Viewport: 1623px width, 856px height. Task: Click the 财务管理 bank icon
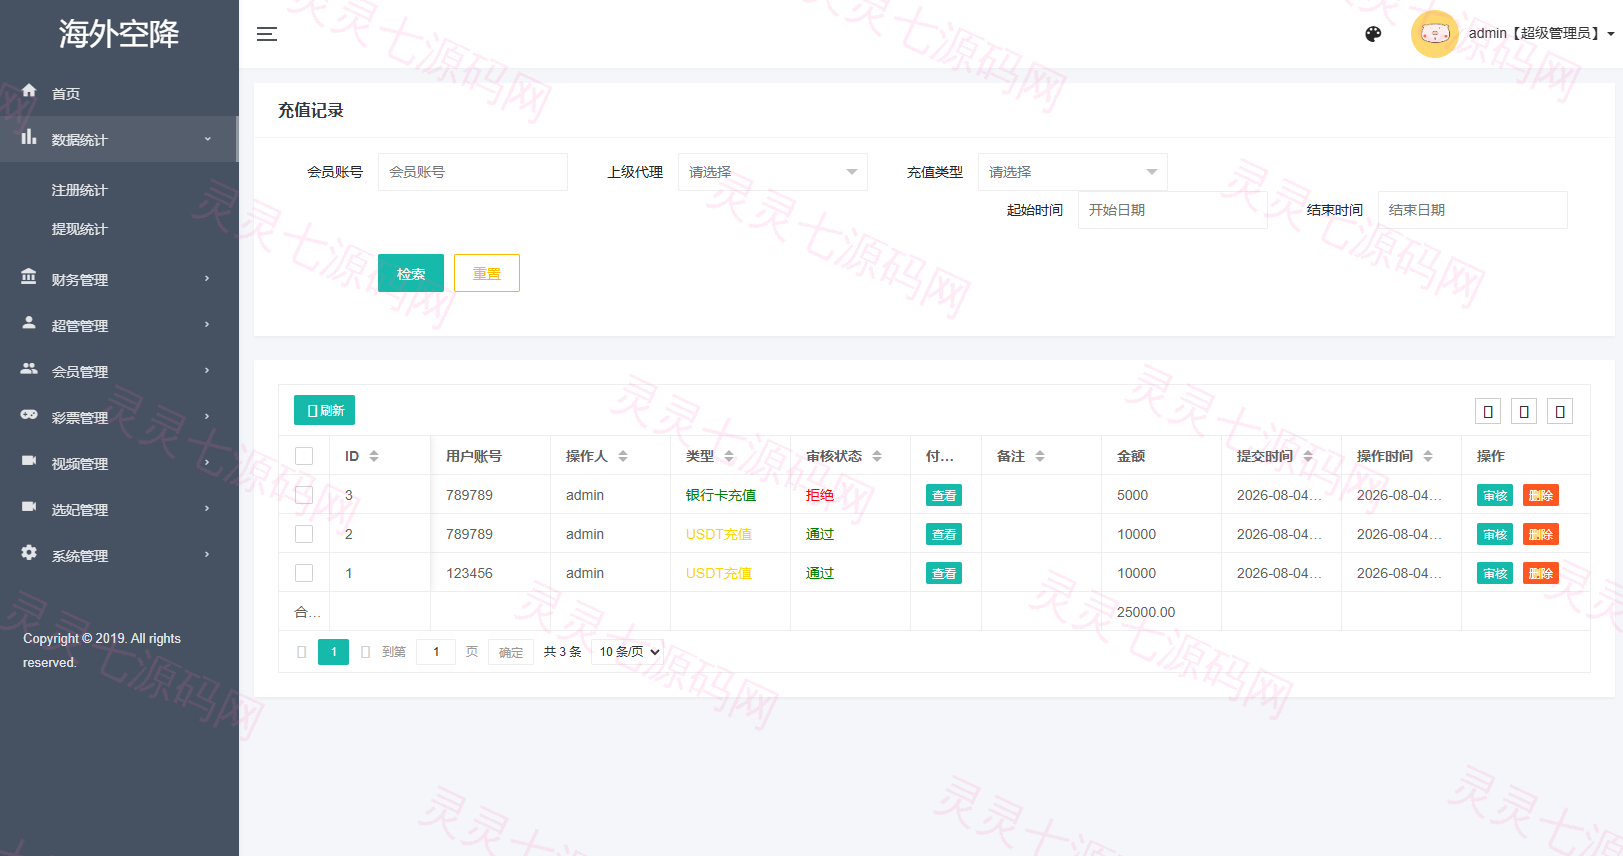(x=29, y=277)
